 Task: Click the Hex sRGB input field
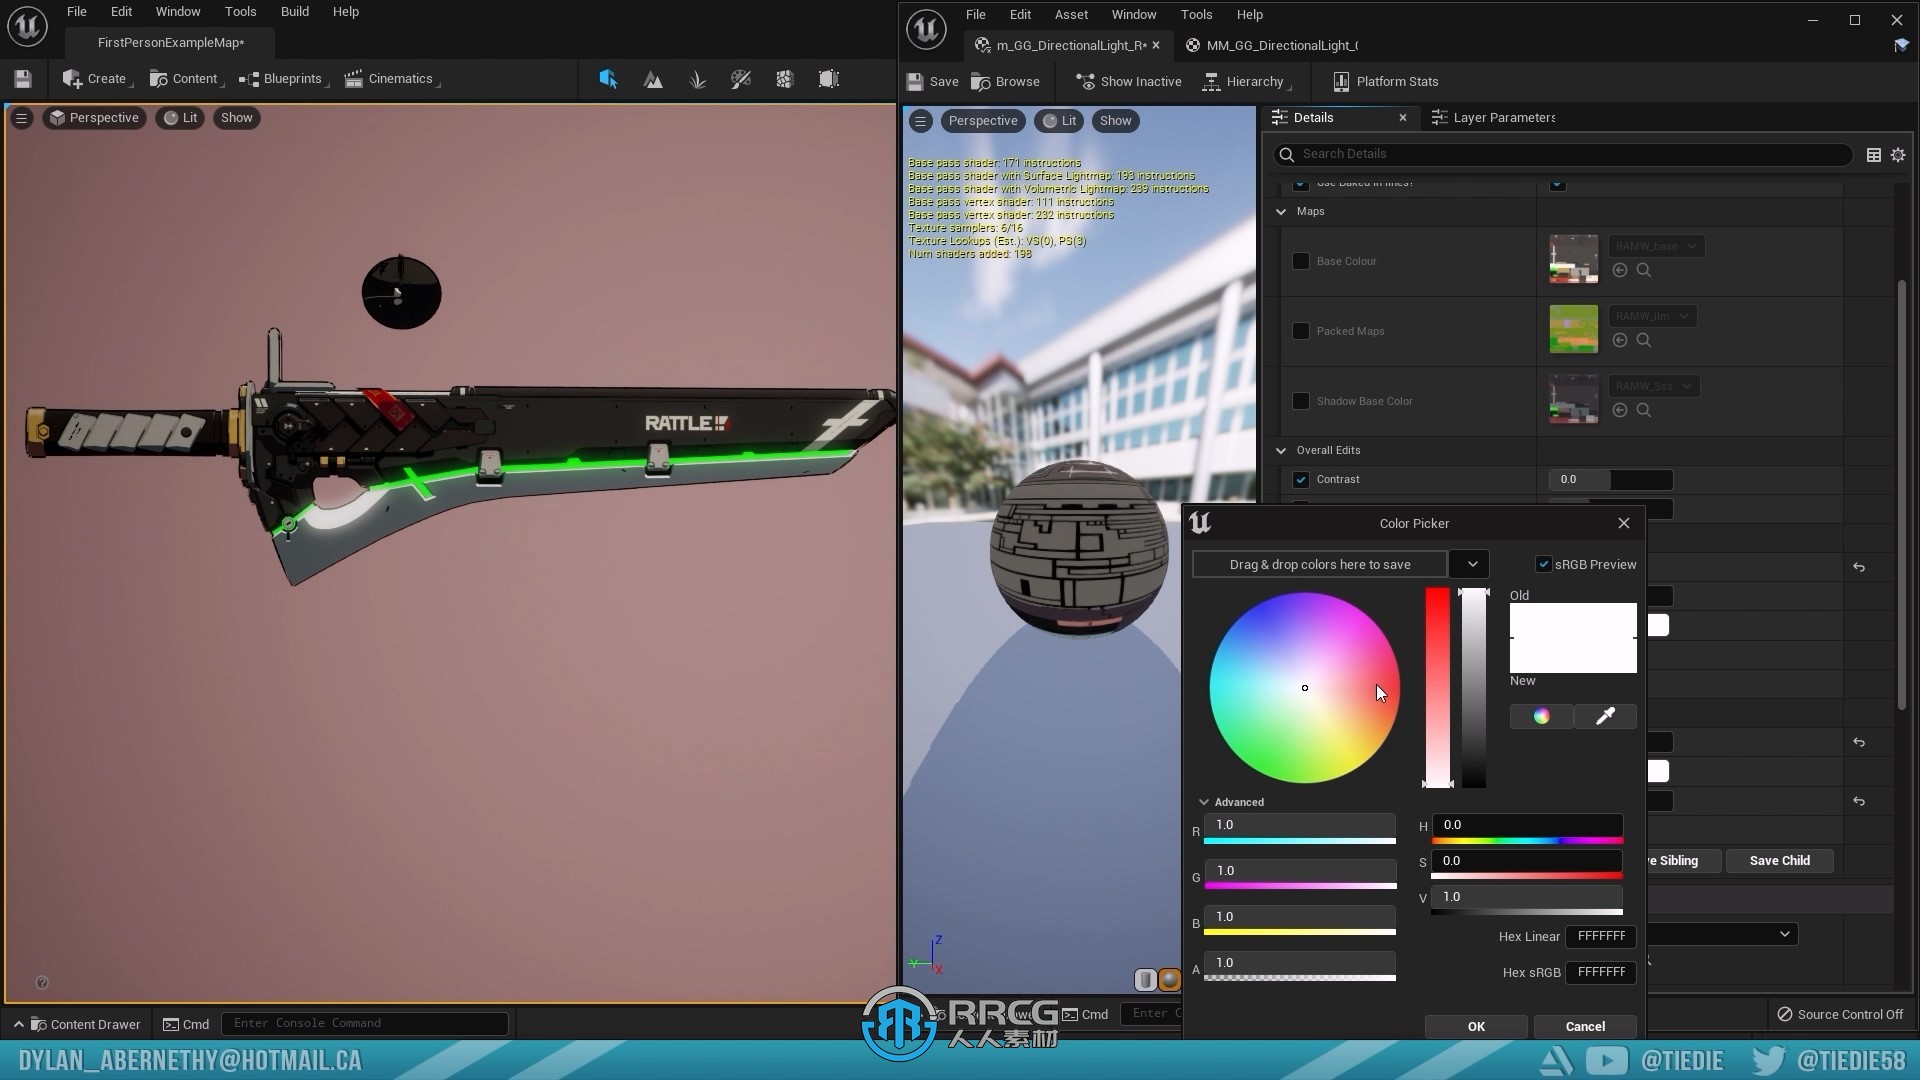click(1601, 972)
